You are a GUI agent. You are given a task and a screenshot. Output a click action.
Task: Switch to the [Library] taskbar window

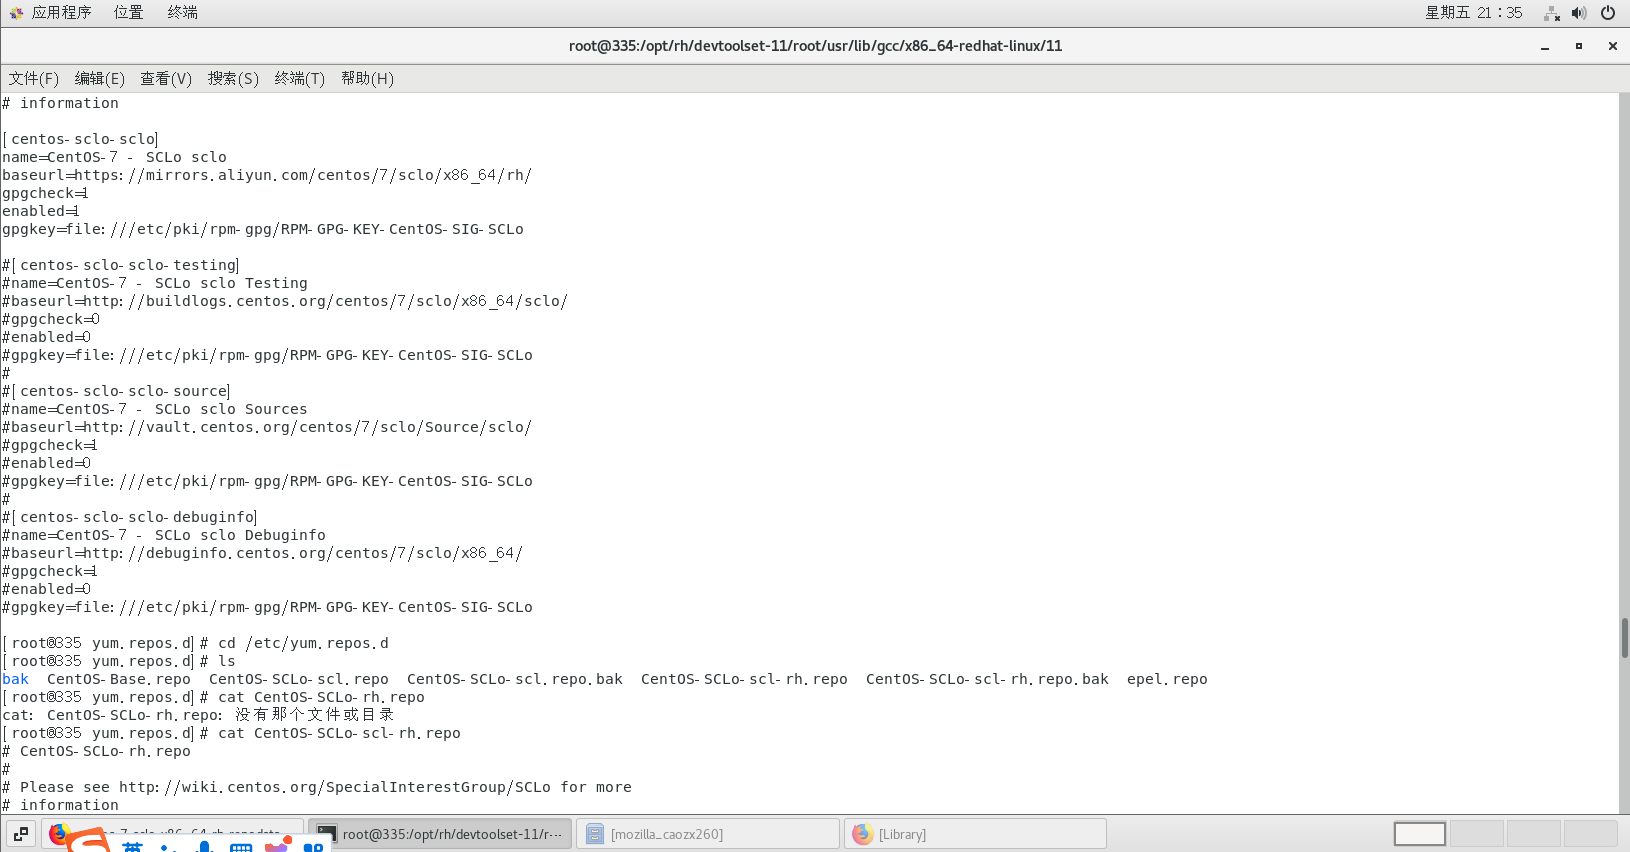(x=975, y=834)
